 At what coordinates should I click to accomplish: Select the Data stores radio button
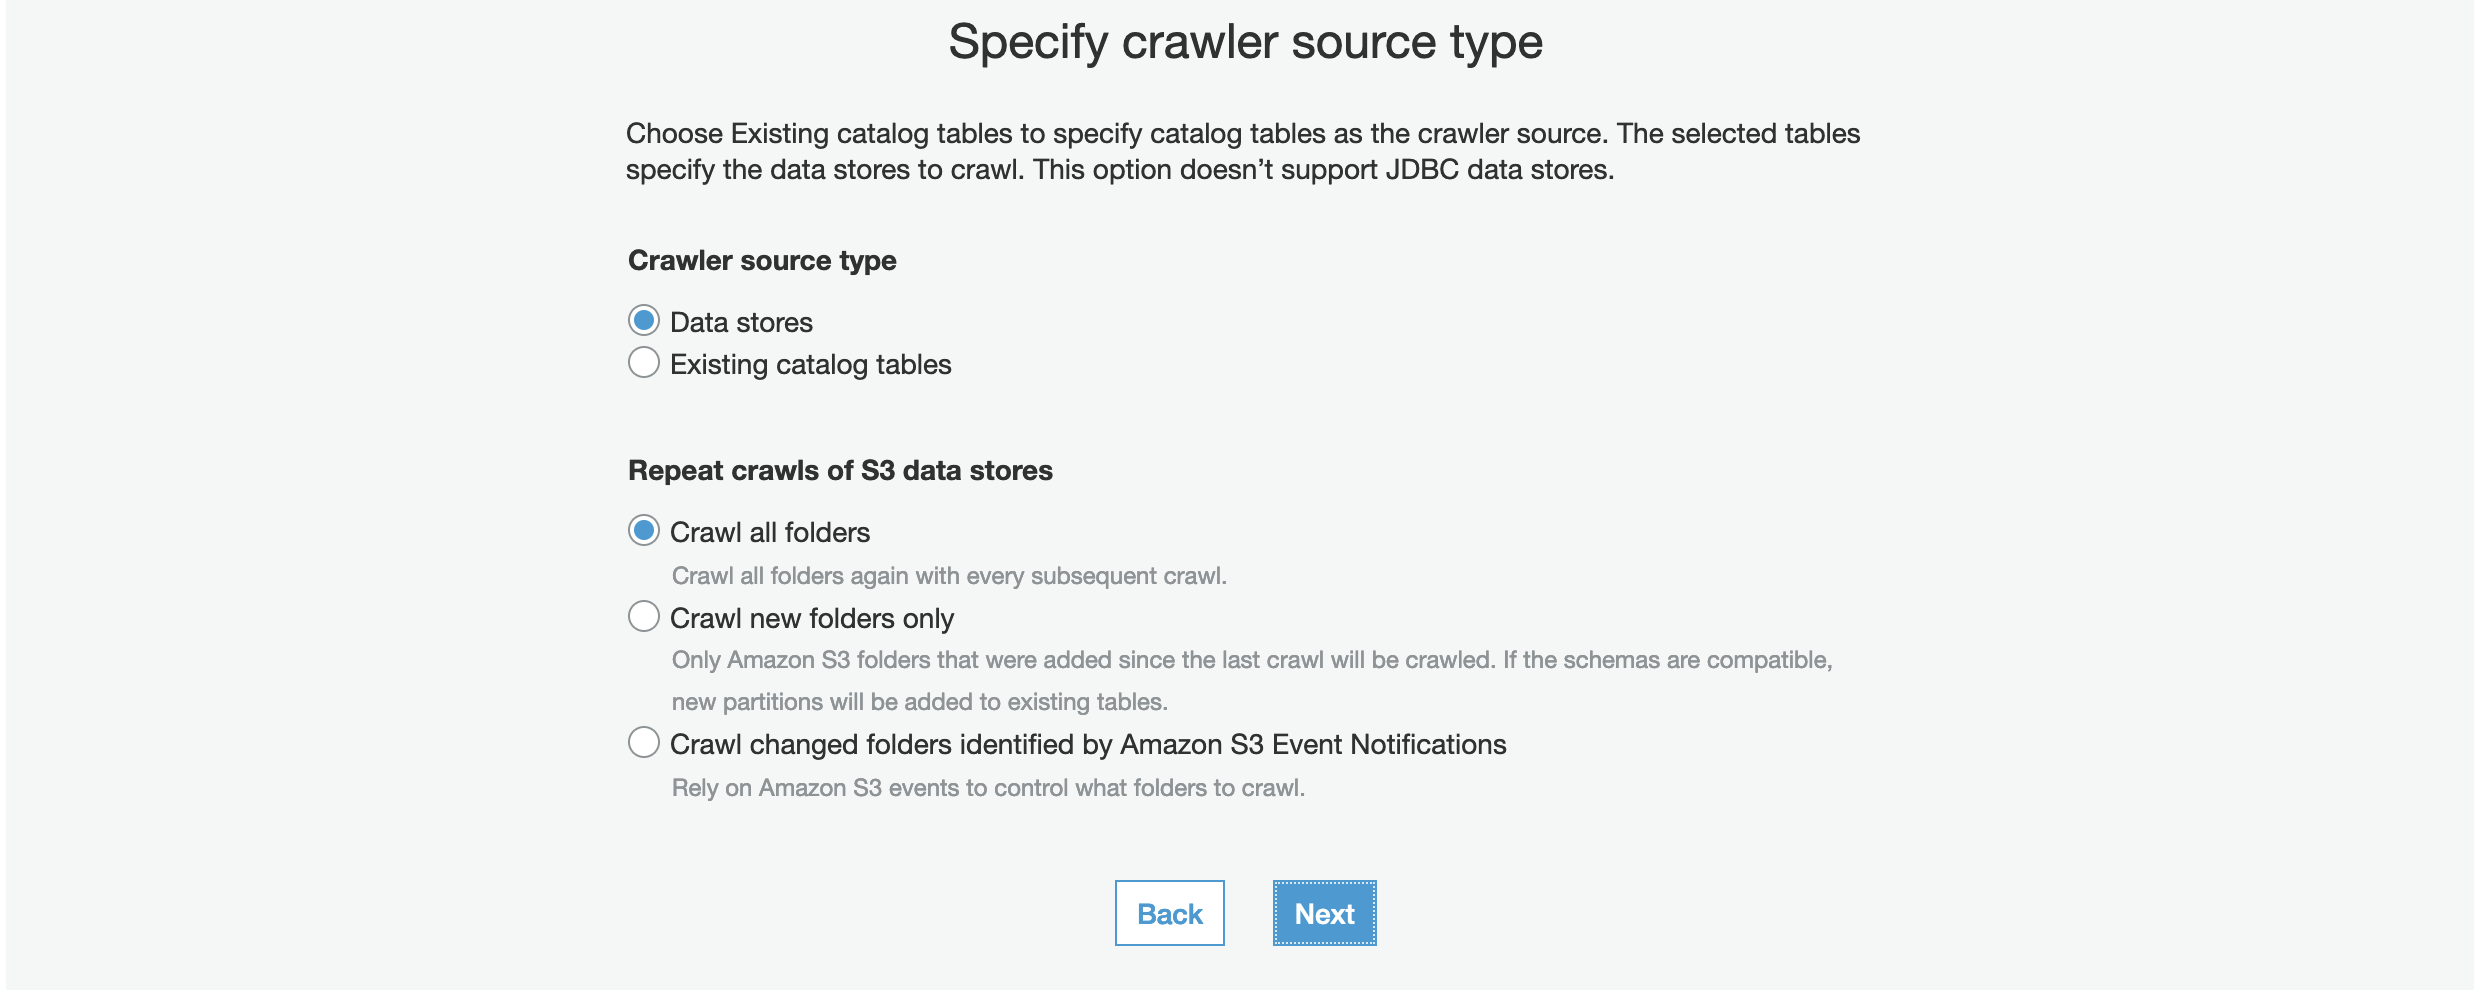click(x=644, y=321)
